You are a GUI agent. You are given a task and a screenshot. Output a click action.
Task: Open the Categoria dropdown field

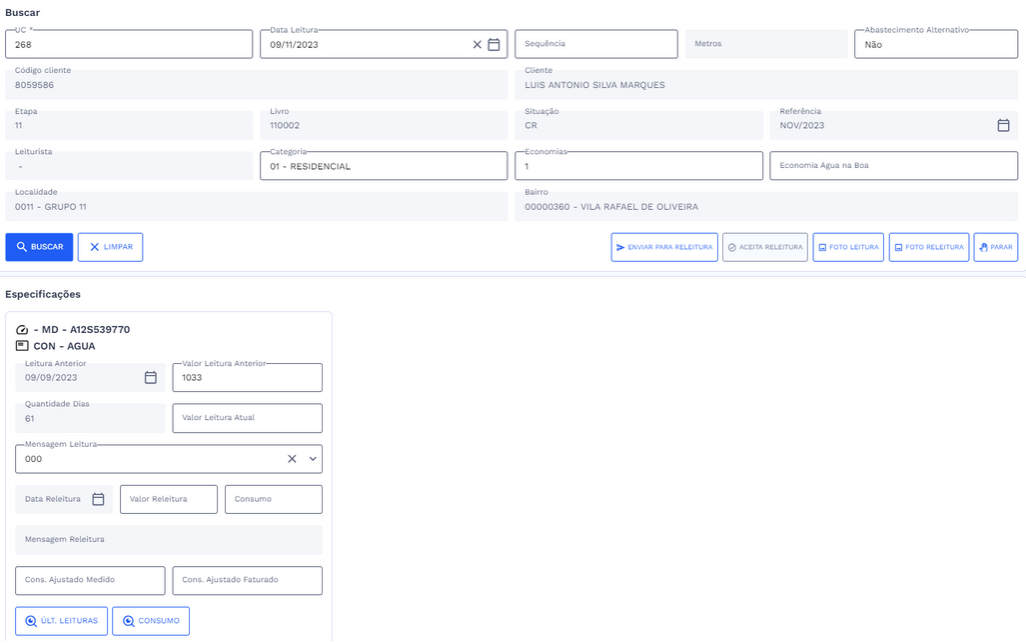(383, 166)
